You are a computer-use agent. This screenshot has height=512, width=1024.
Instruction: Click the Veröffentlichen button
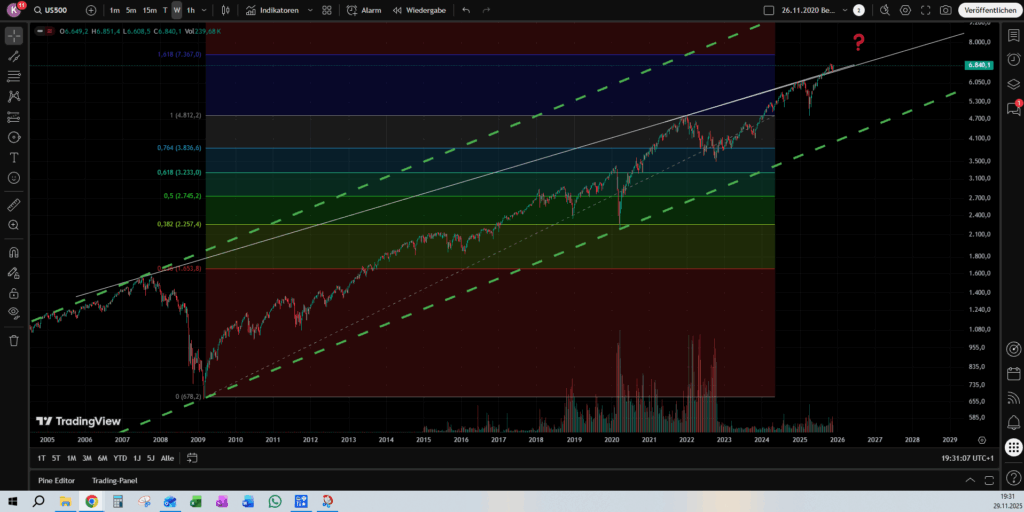pos(988,10)
